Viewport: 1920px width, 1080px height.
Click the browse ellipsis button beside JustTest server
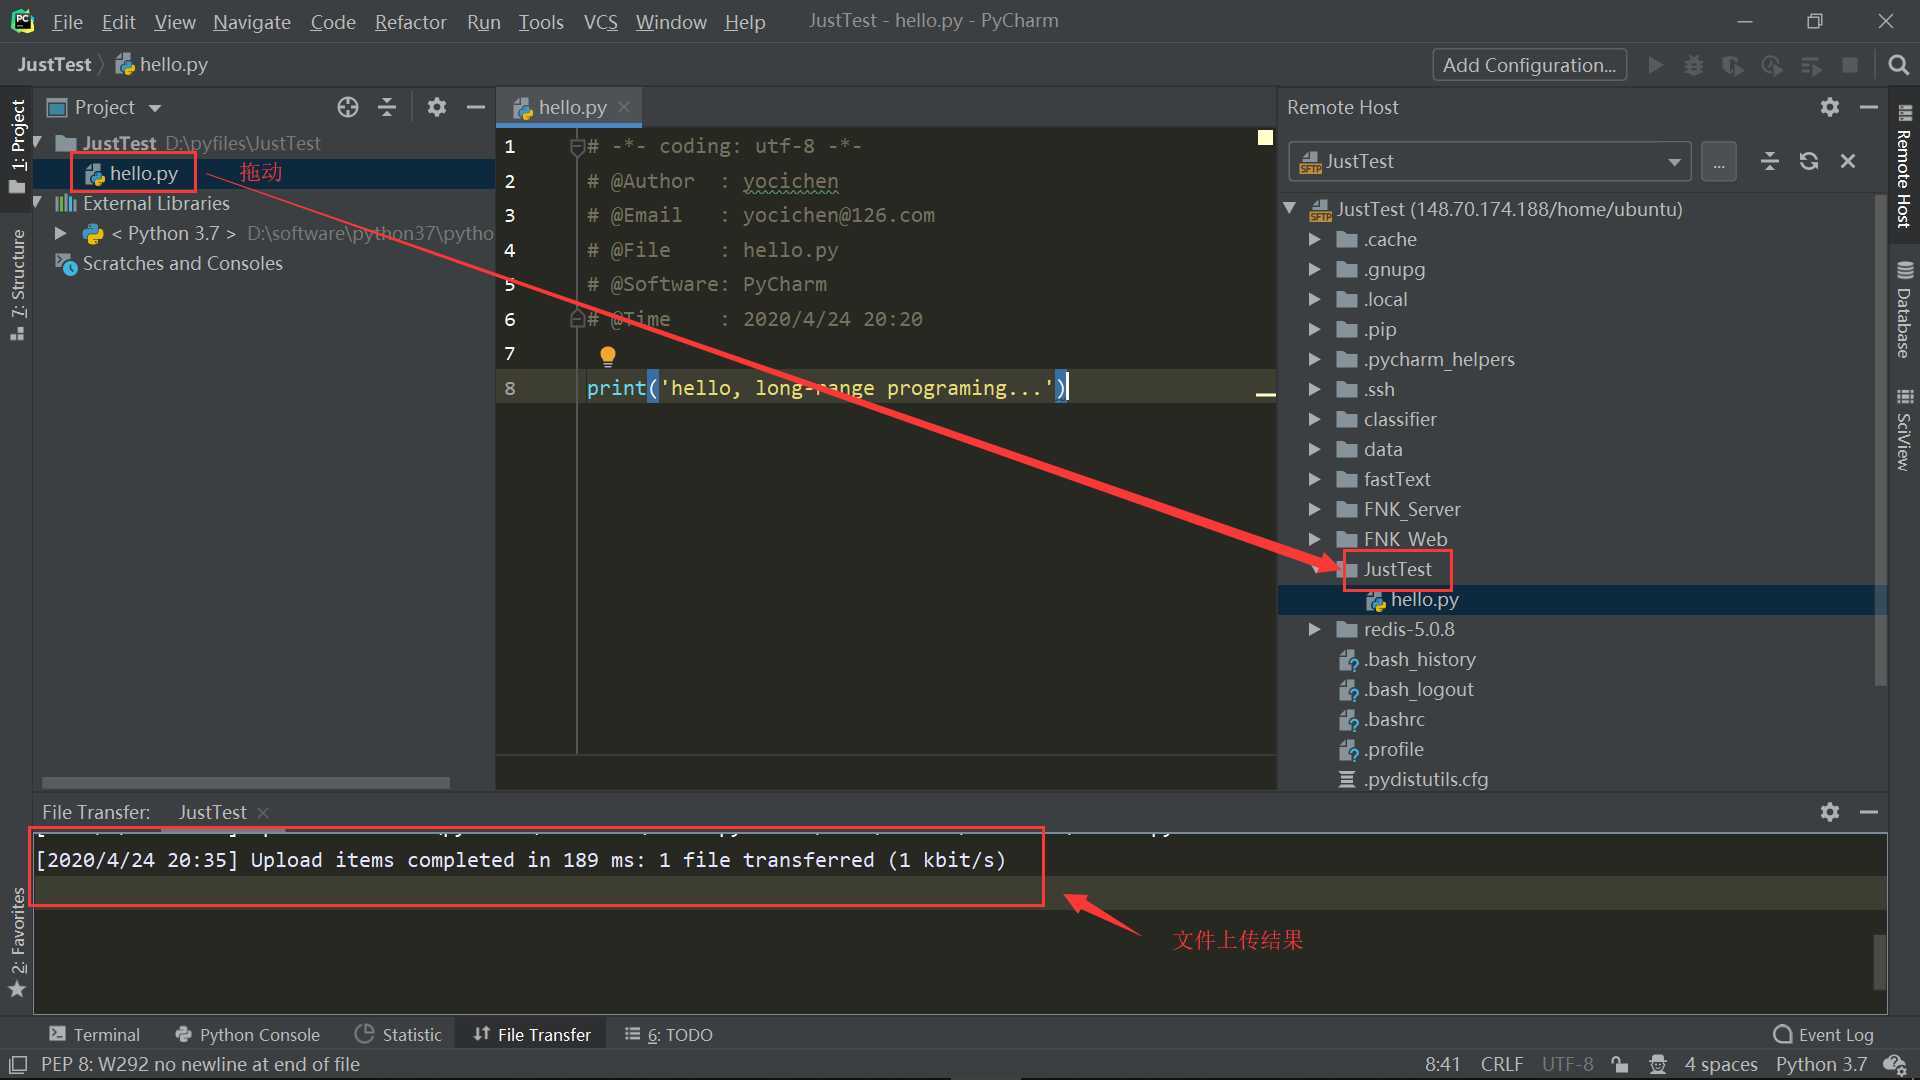(x=1719, y=162)
